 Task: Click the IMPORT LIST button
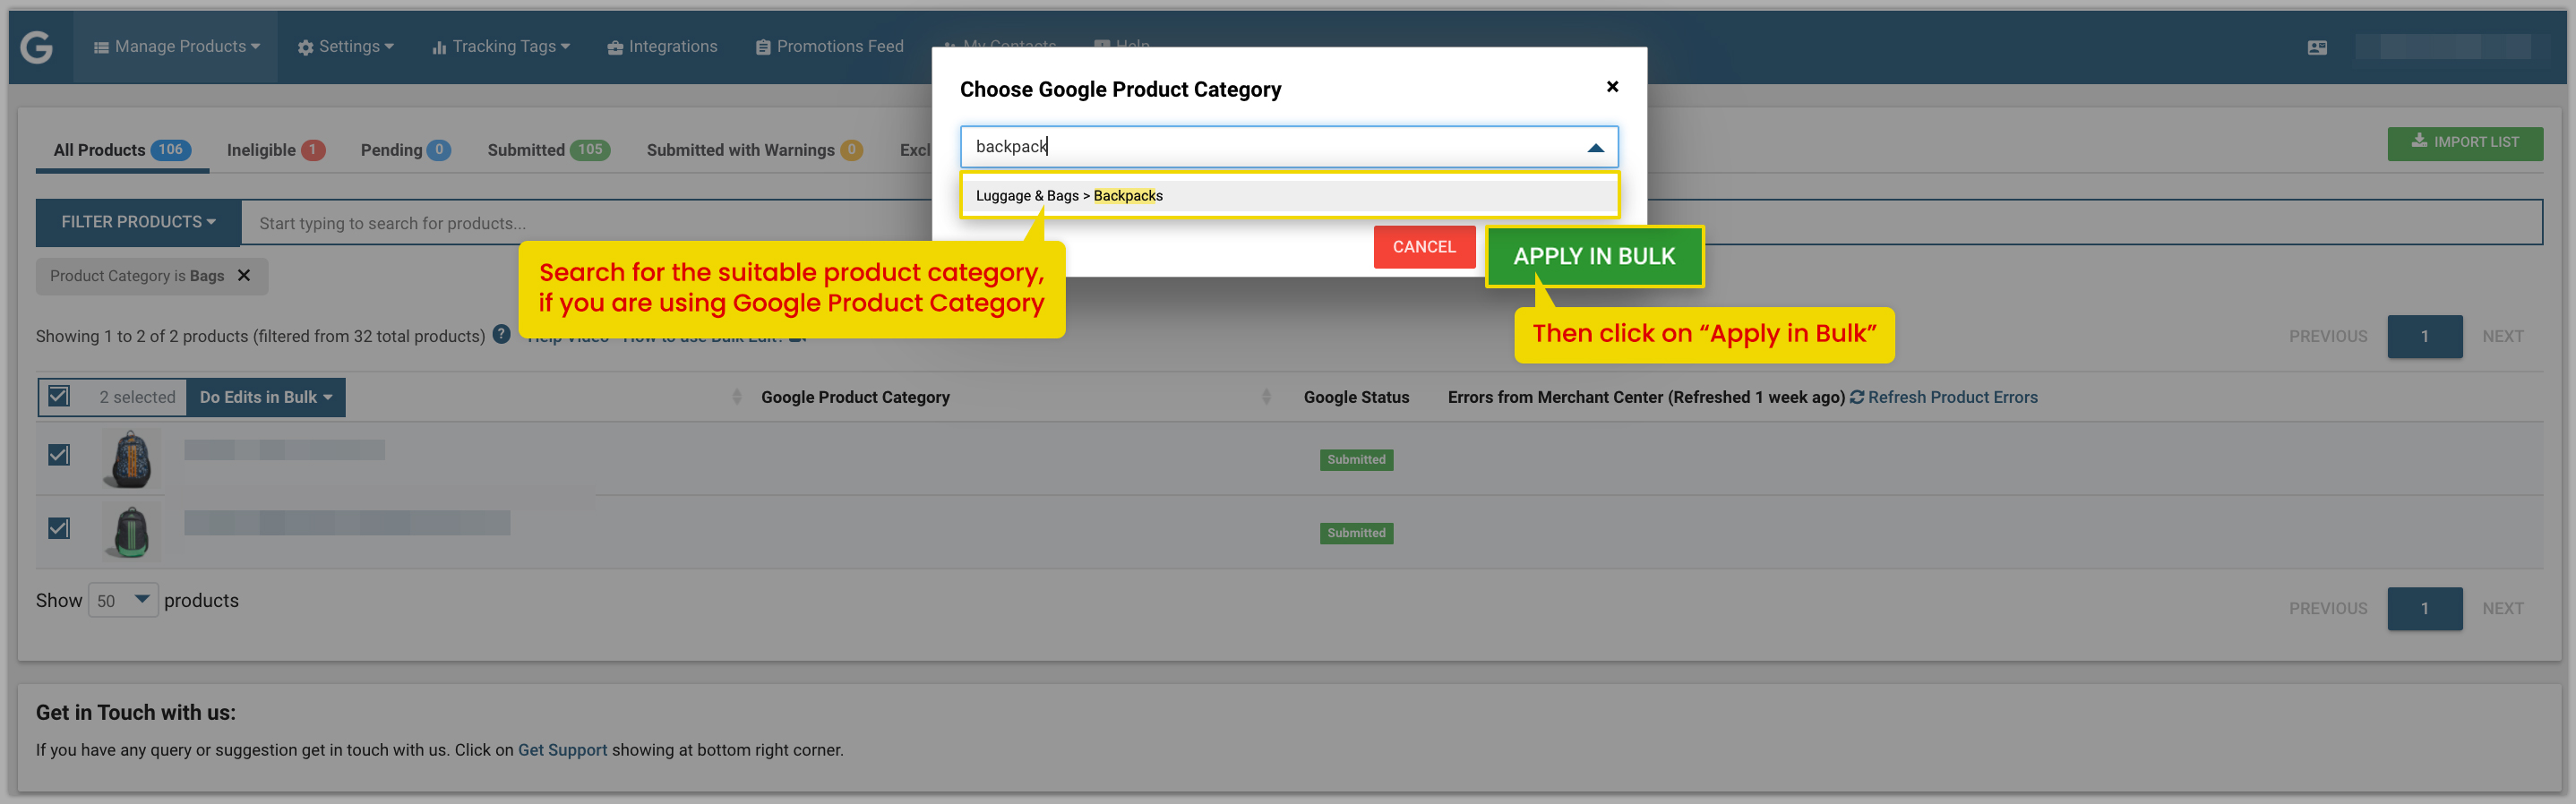coord(2465,143)
